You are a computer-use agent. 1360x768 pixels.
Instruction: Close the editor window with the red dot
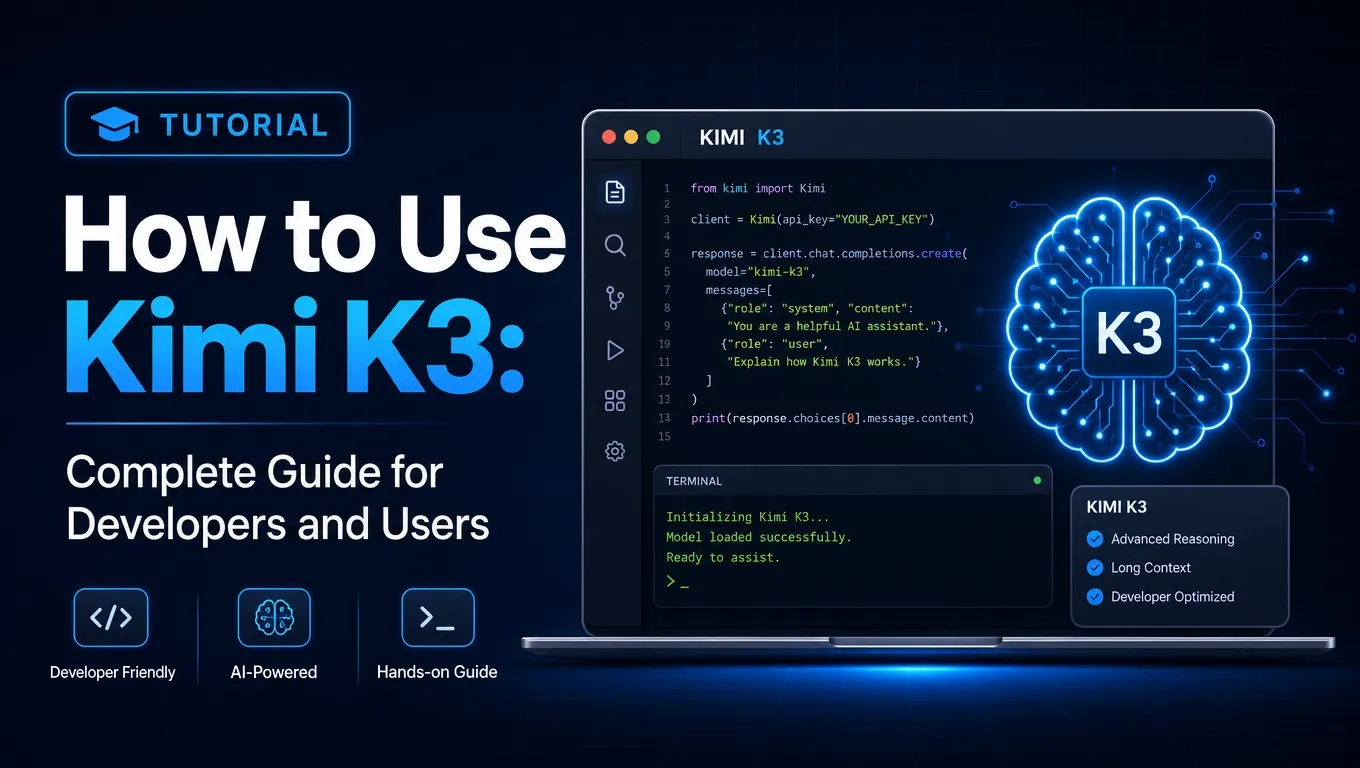coord(607,137)
